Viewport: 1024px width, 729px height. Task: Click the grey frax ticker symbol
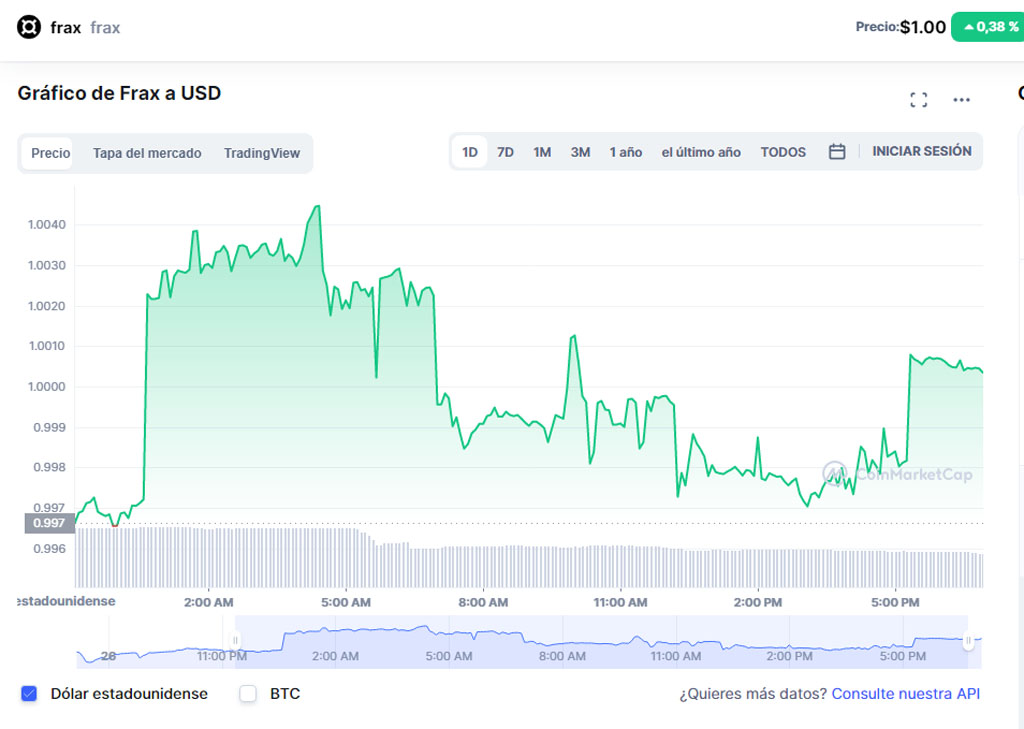[105, 27]
